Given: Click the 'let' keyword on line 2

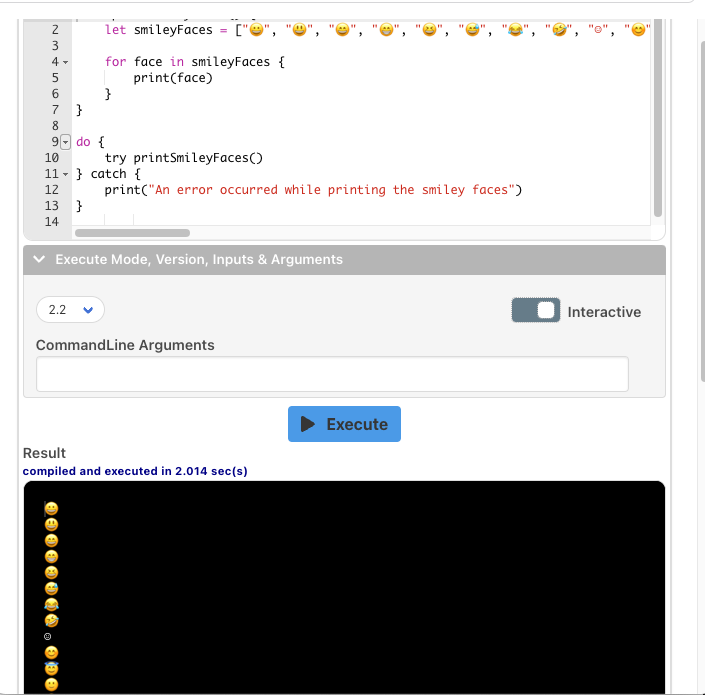Looking at the screenshot, I should click(x=116, y=30).
